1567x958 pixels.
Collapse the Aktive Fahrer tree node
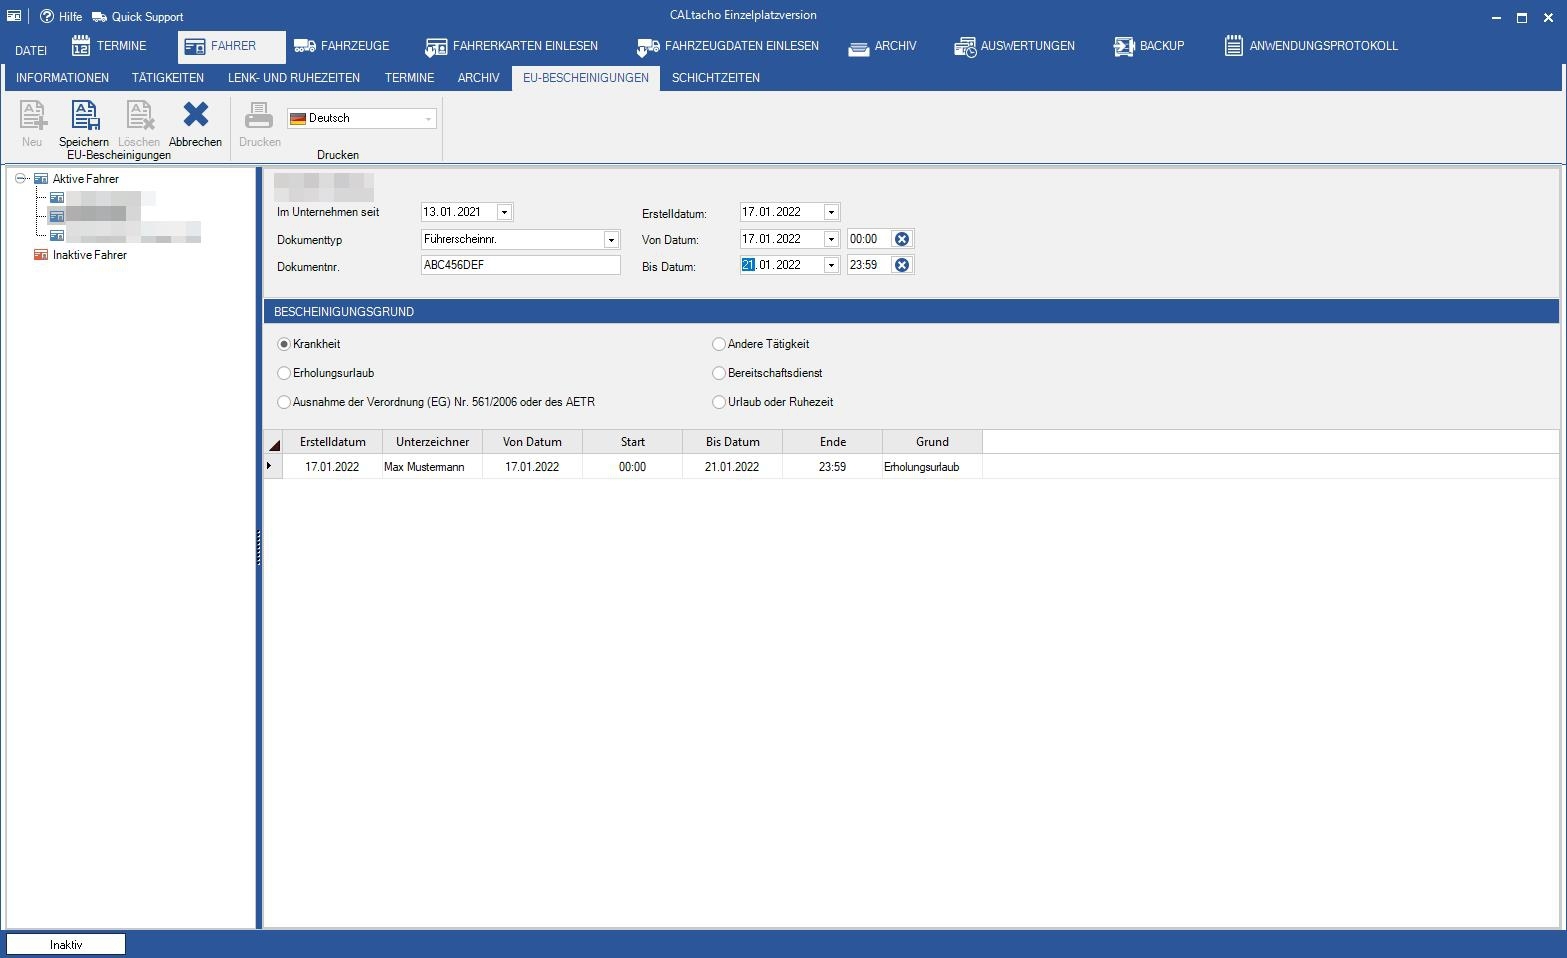(20, 179)
